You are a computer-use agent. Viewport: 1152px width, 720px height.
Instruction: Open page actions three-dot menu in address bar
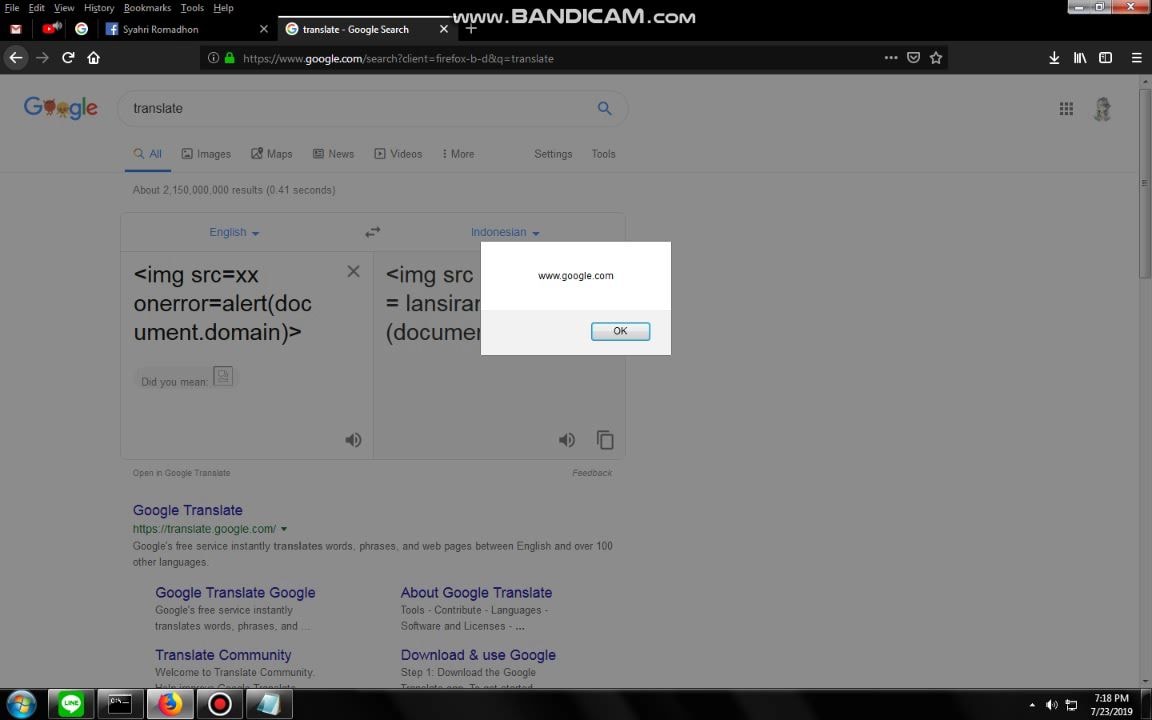(890, 58)
